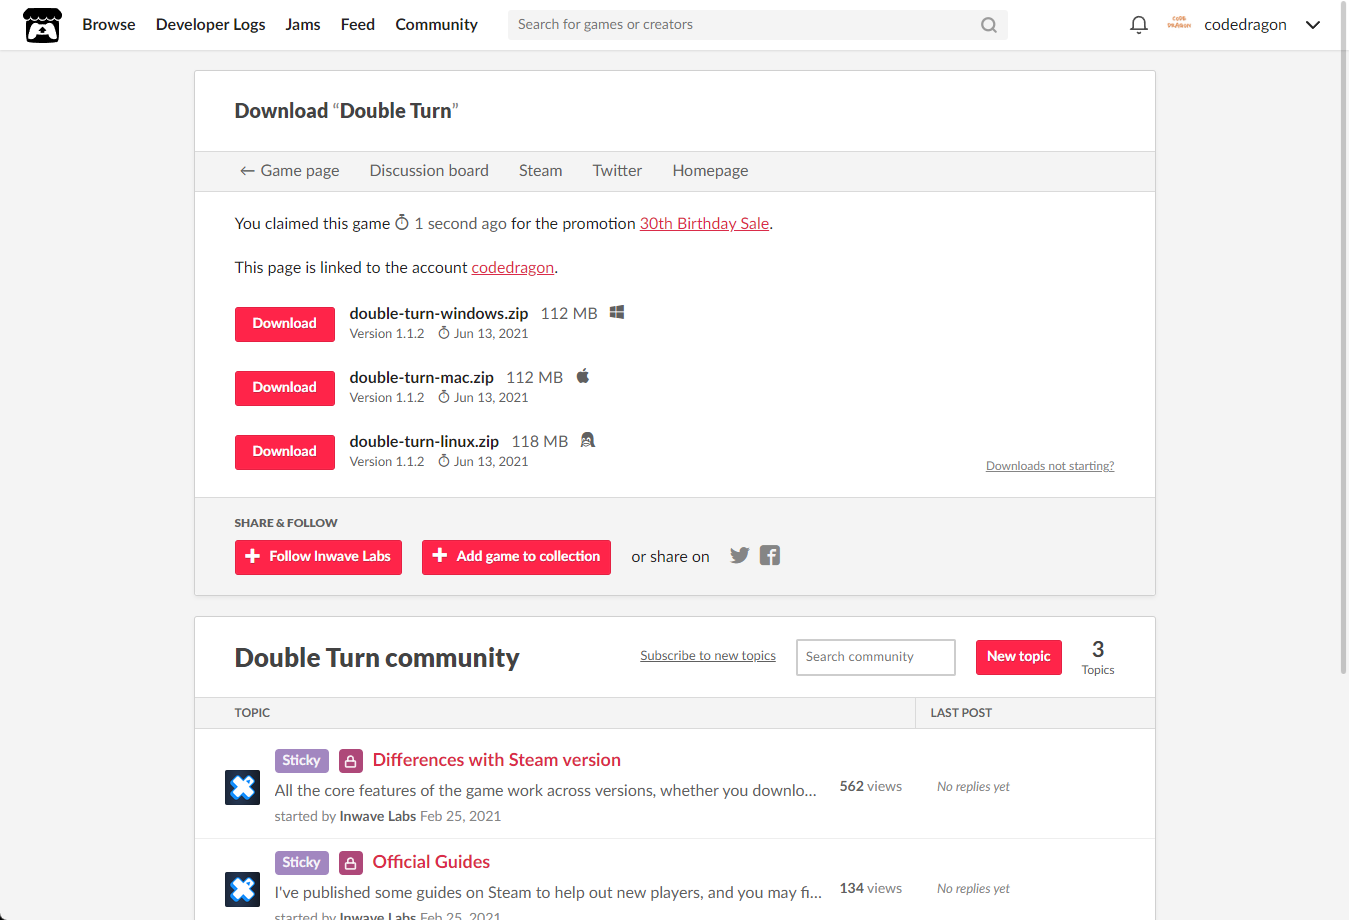The image size is (1349, 920).
Task: Open the Browse menu
Action: tap(109, 24)
